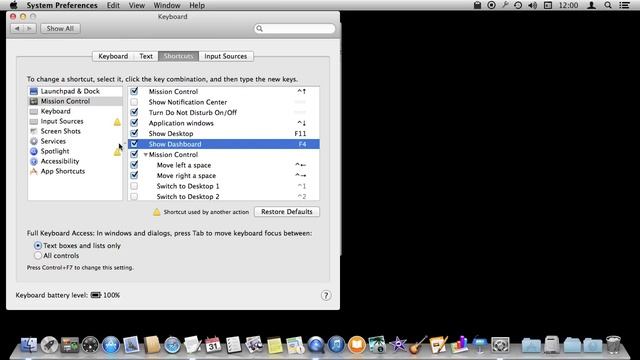The width and height of the screenshot is (640, 360).
Task: Open Keynote podium icon in dock
Action: (480, 344)
